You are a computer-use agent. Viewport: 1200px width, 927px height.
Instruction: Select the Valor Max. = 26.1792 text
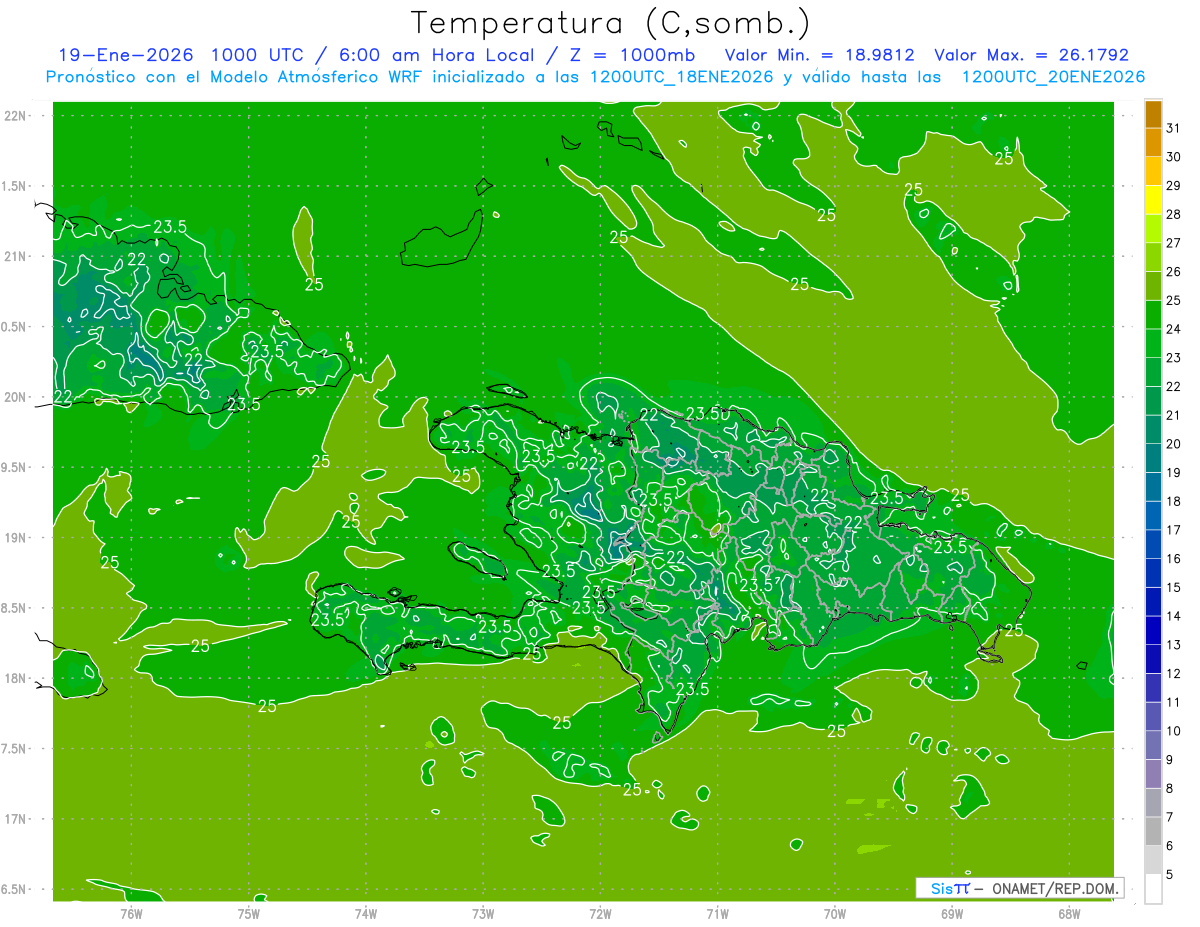coord(1030,55)
